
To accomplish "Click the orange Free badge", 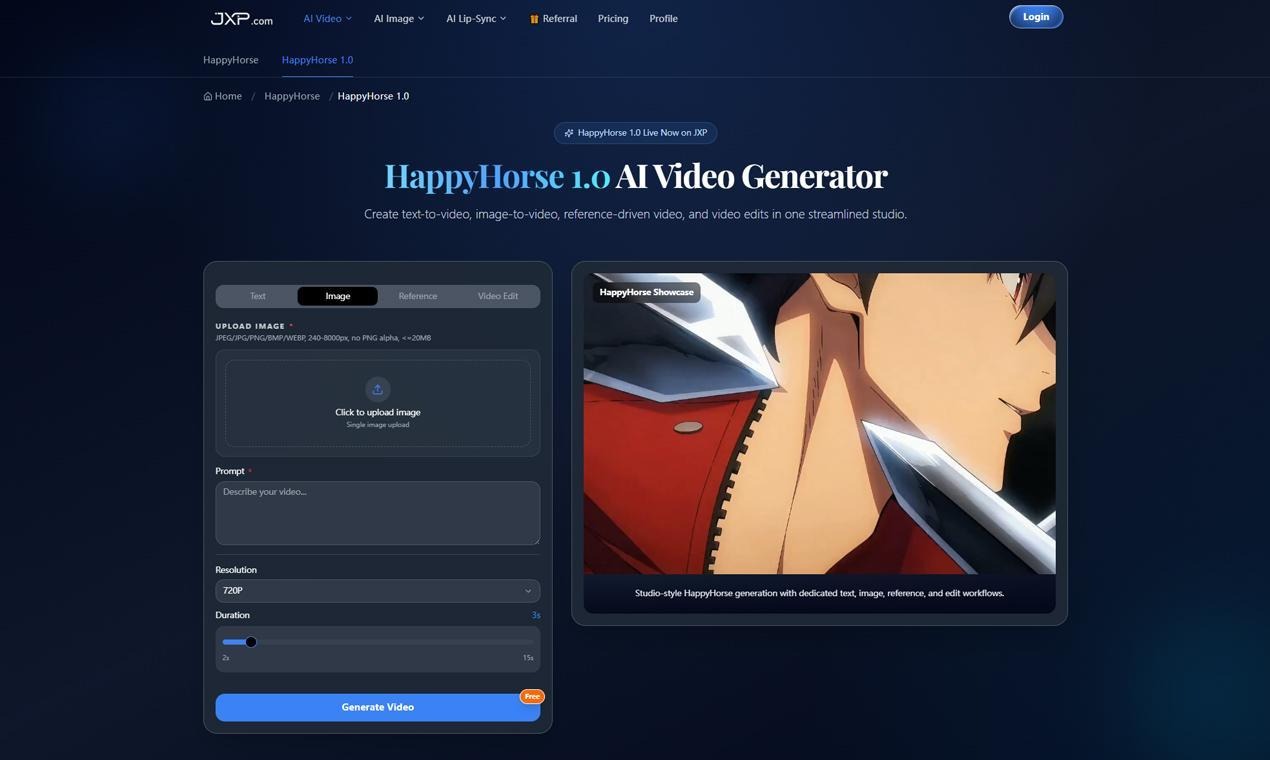I will pos(532,696).
